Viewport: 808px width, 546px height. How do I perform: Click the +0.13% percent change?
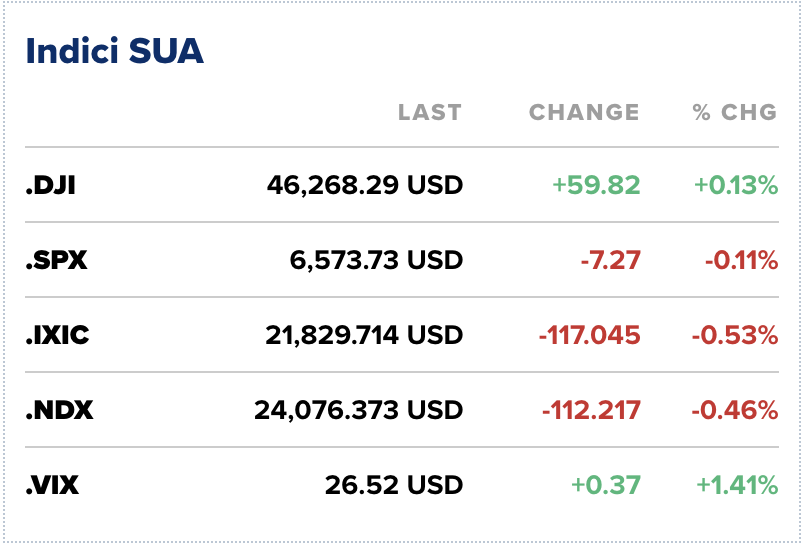click(737, 185)
